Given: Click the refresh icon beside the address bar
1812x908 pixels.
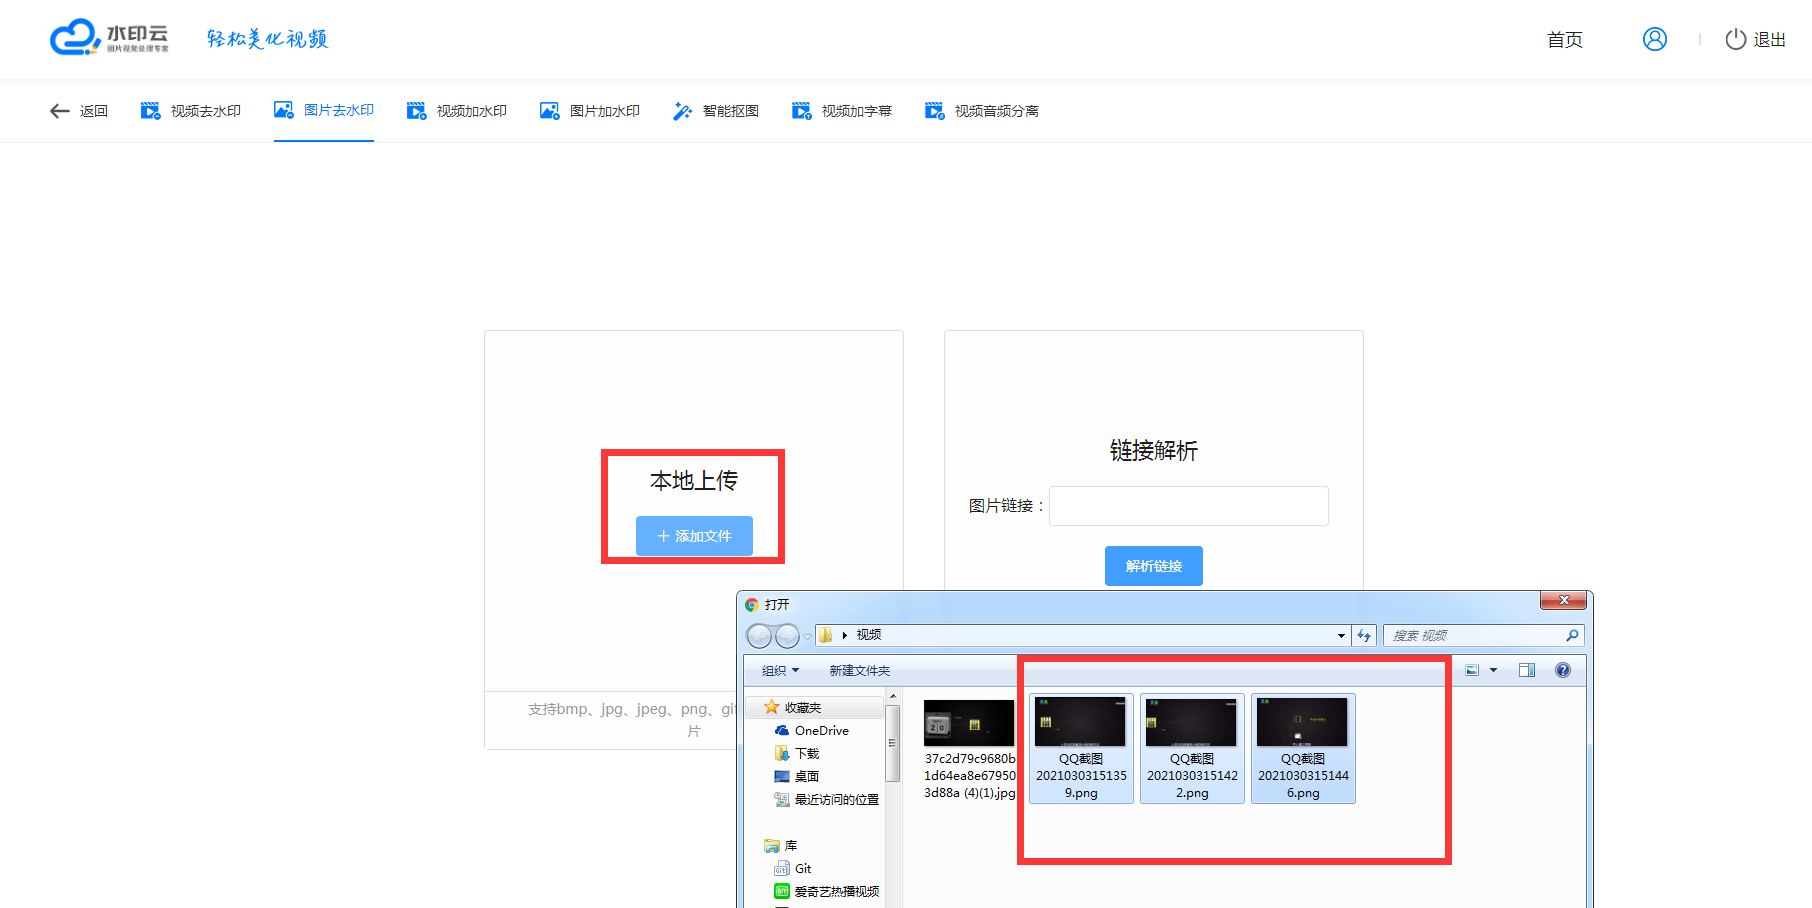Looking at the screenshot, I should (x=1364, y=635).
